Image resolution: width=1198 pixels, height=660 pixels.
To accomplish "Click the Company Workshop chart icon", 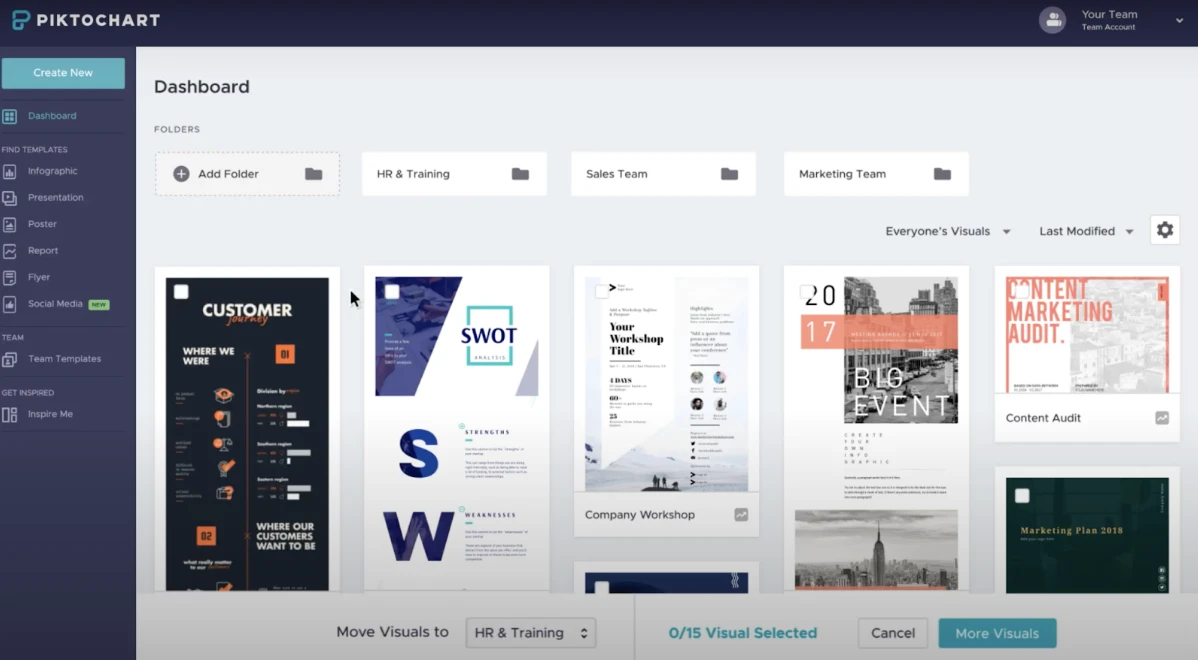I will [x=741, y=515].
